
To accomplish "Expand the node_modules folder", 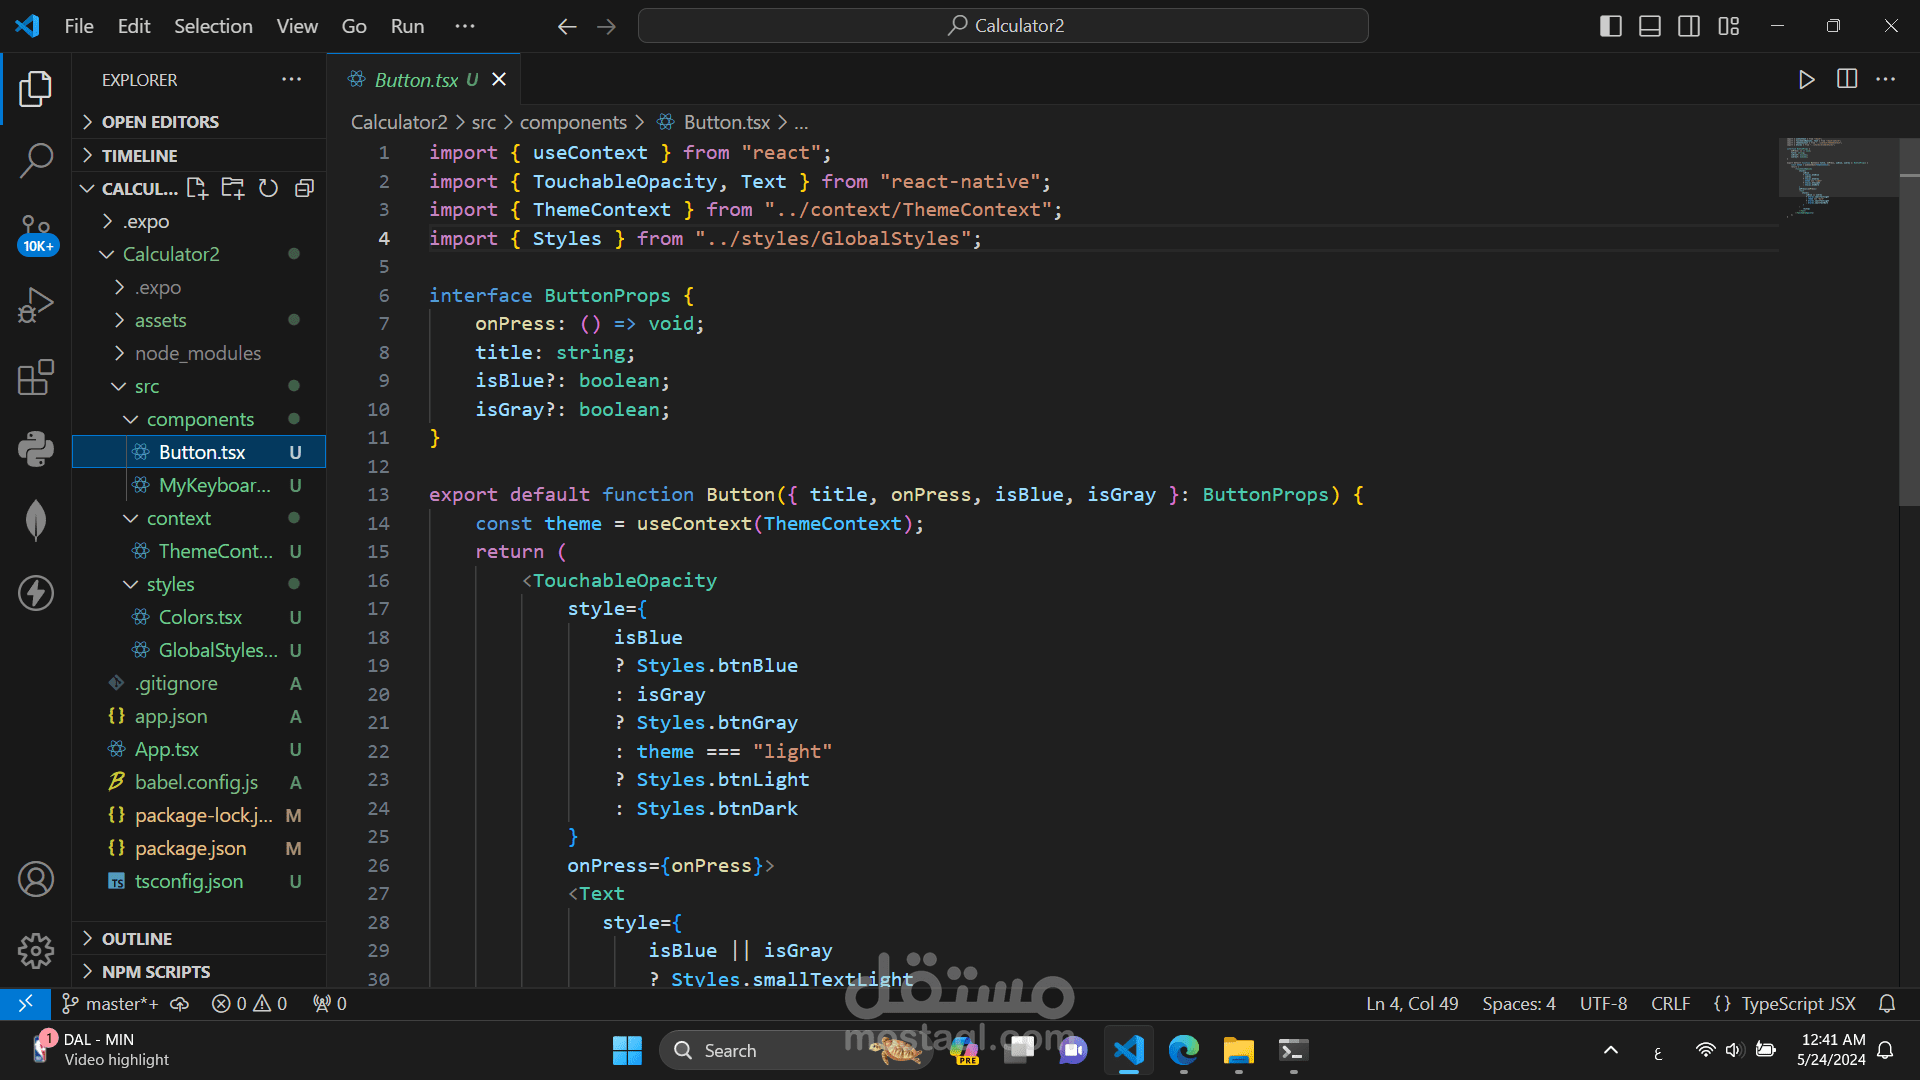I will 197,353.
